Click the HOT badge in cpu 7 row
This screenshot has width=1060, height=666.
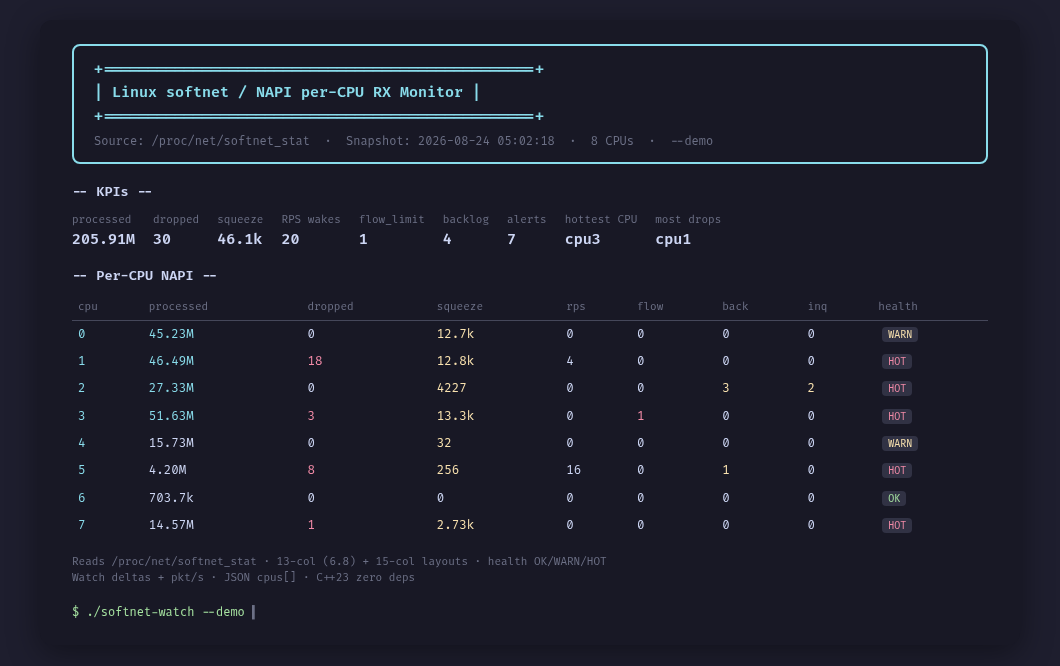897,525
